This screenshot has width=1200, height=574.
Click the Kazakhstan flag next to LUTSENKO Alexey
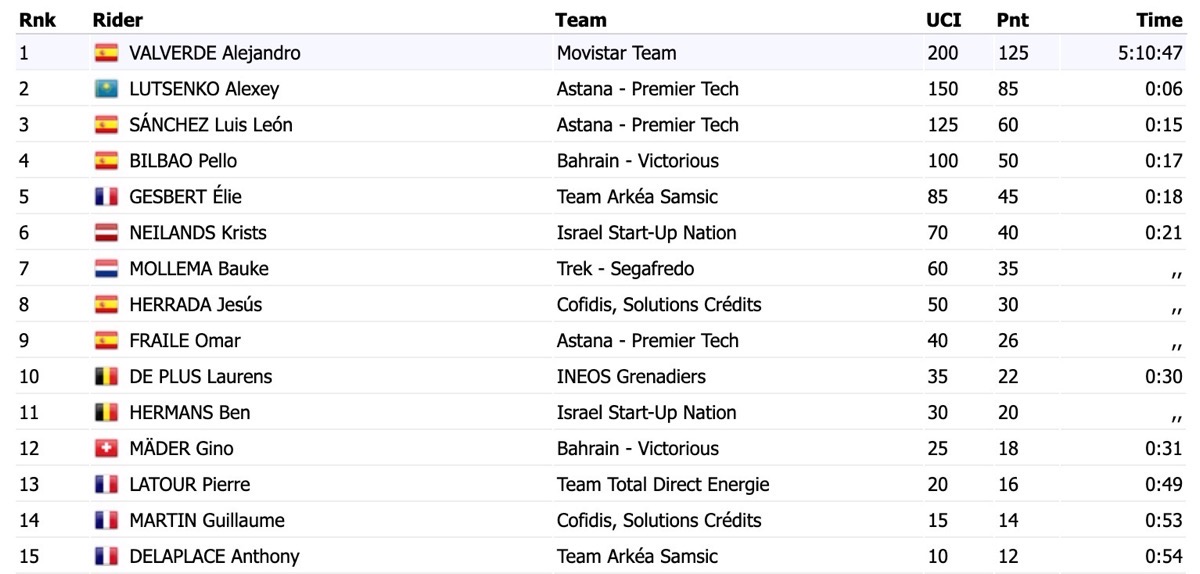106,89
